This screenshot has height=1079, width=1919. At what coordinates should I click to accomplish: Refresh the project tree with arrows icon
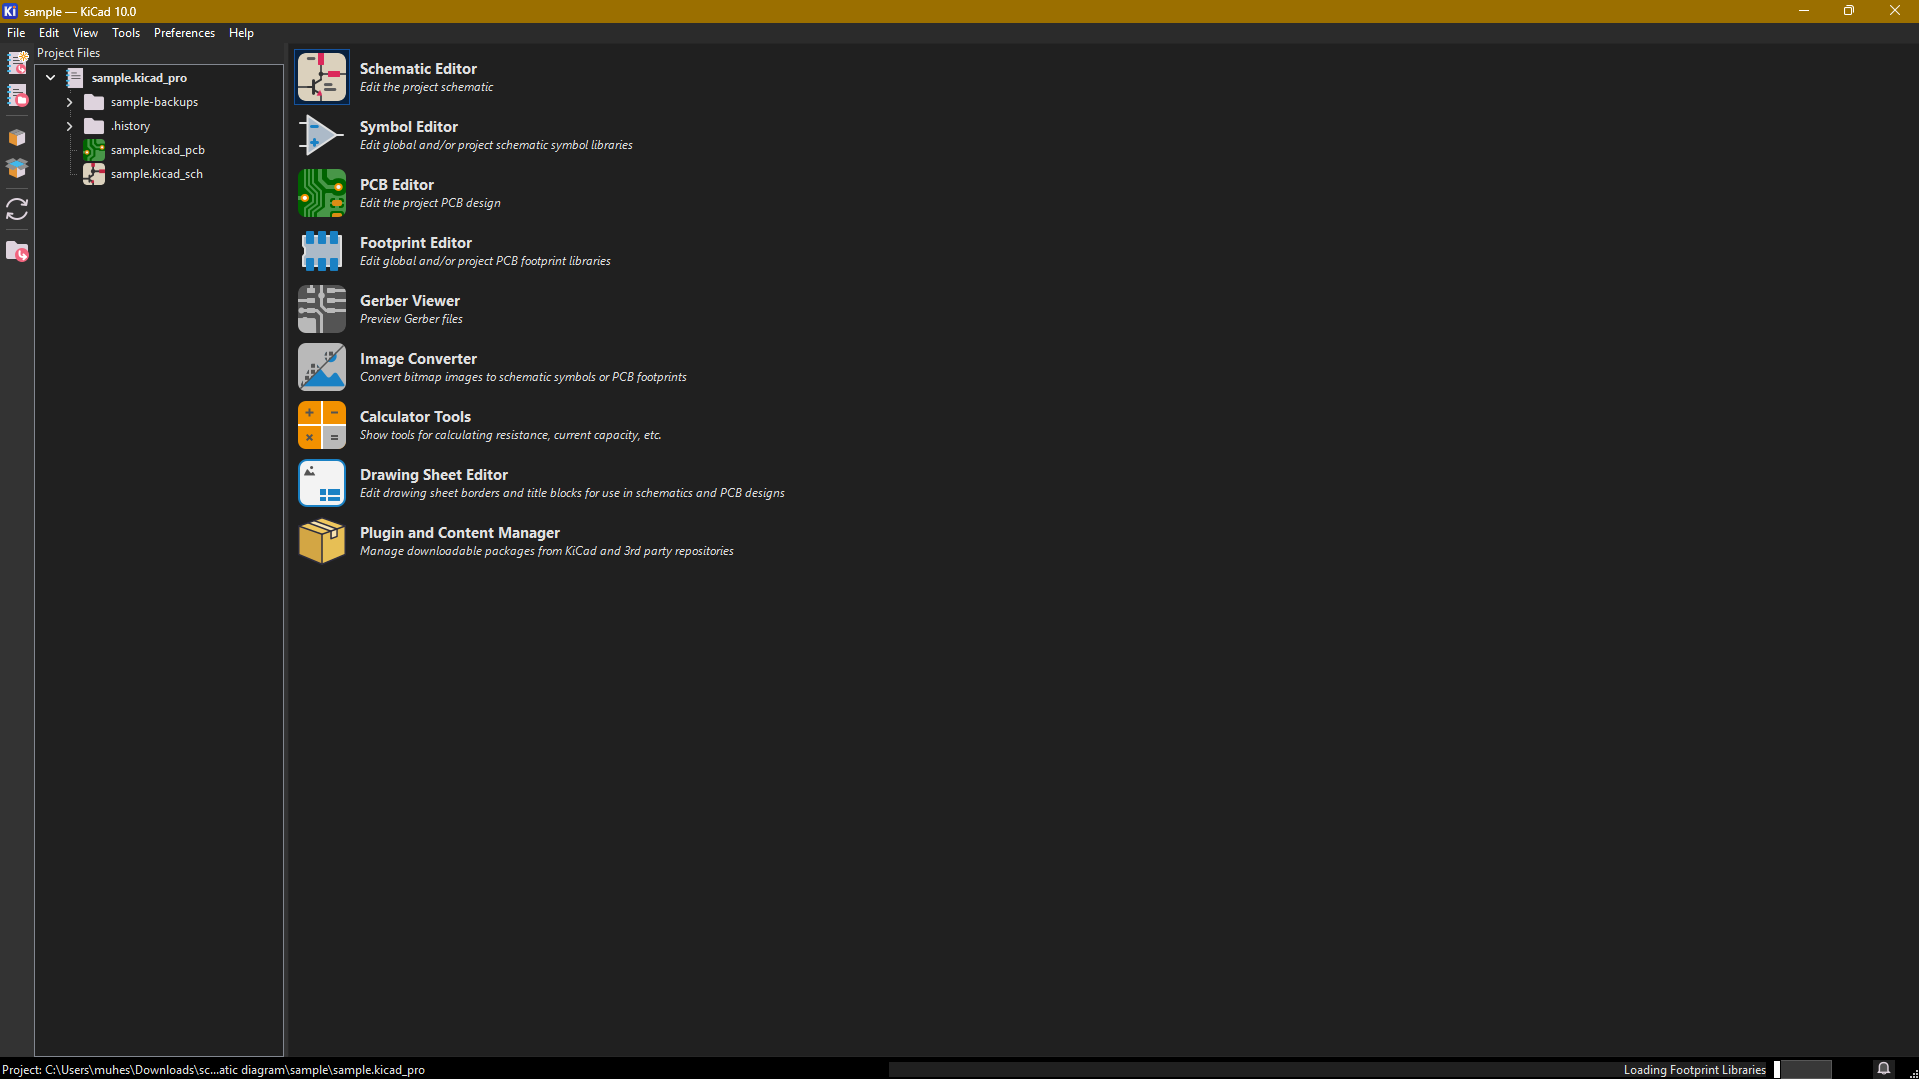(17, 209)
